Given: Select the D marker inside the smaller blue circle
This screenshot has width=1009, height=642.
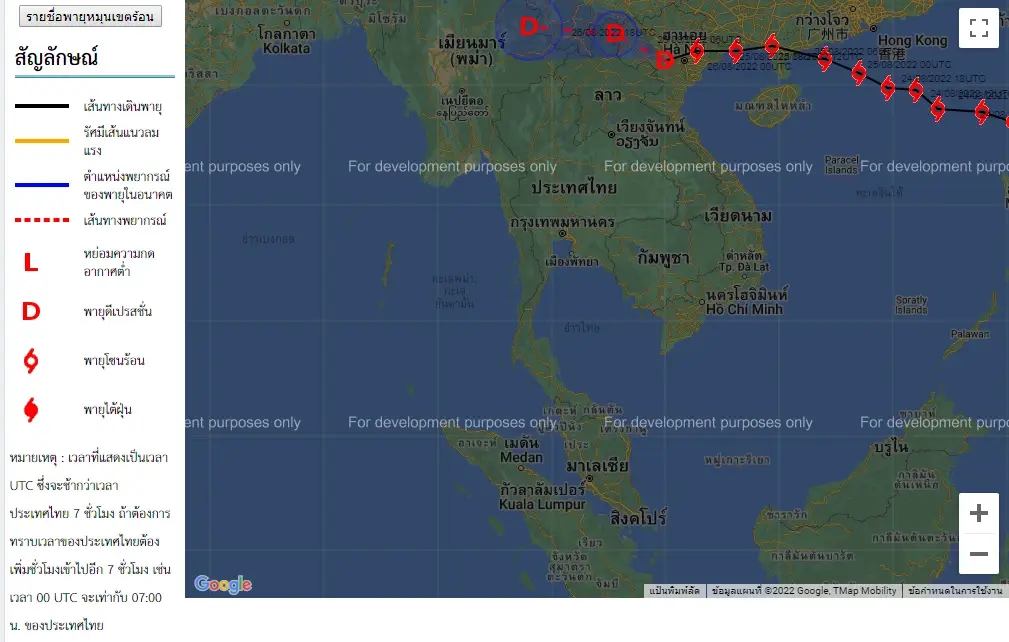Looking at the screenshot, I should coord(615,33).
